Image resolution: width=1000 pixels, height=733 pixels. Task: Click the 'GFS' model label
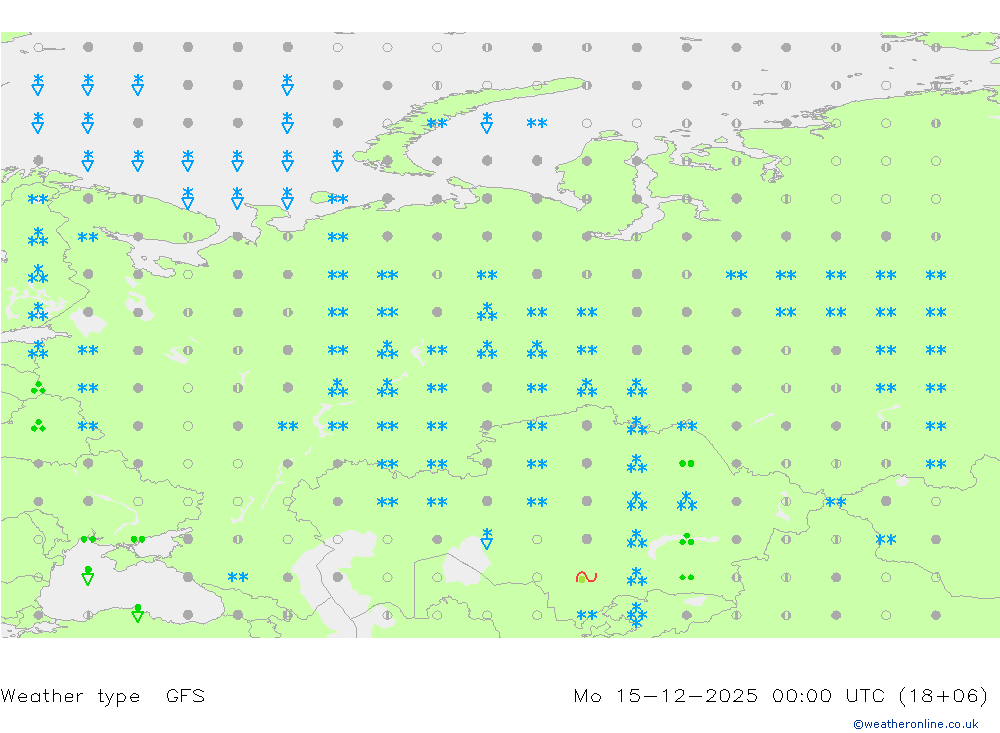(186, 695)
